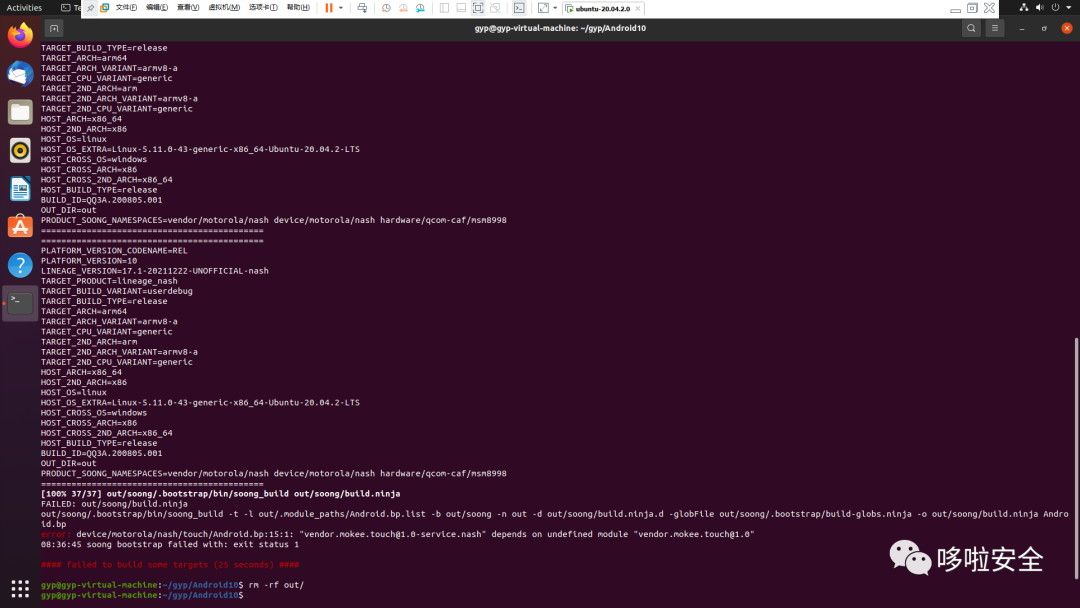
Task: Open a new terminal tab button
Action: (x=54, y=28)
